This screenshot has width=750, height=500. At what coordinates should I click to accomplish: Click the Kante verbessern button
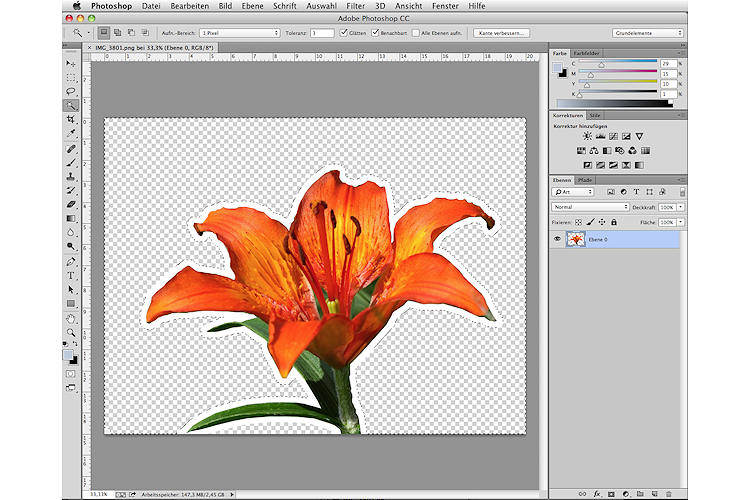pos(503,33)
